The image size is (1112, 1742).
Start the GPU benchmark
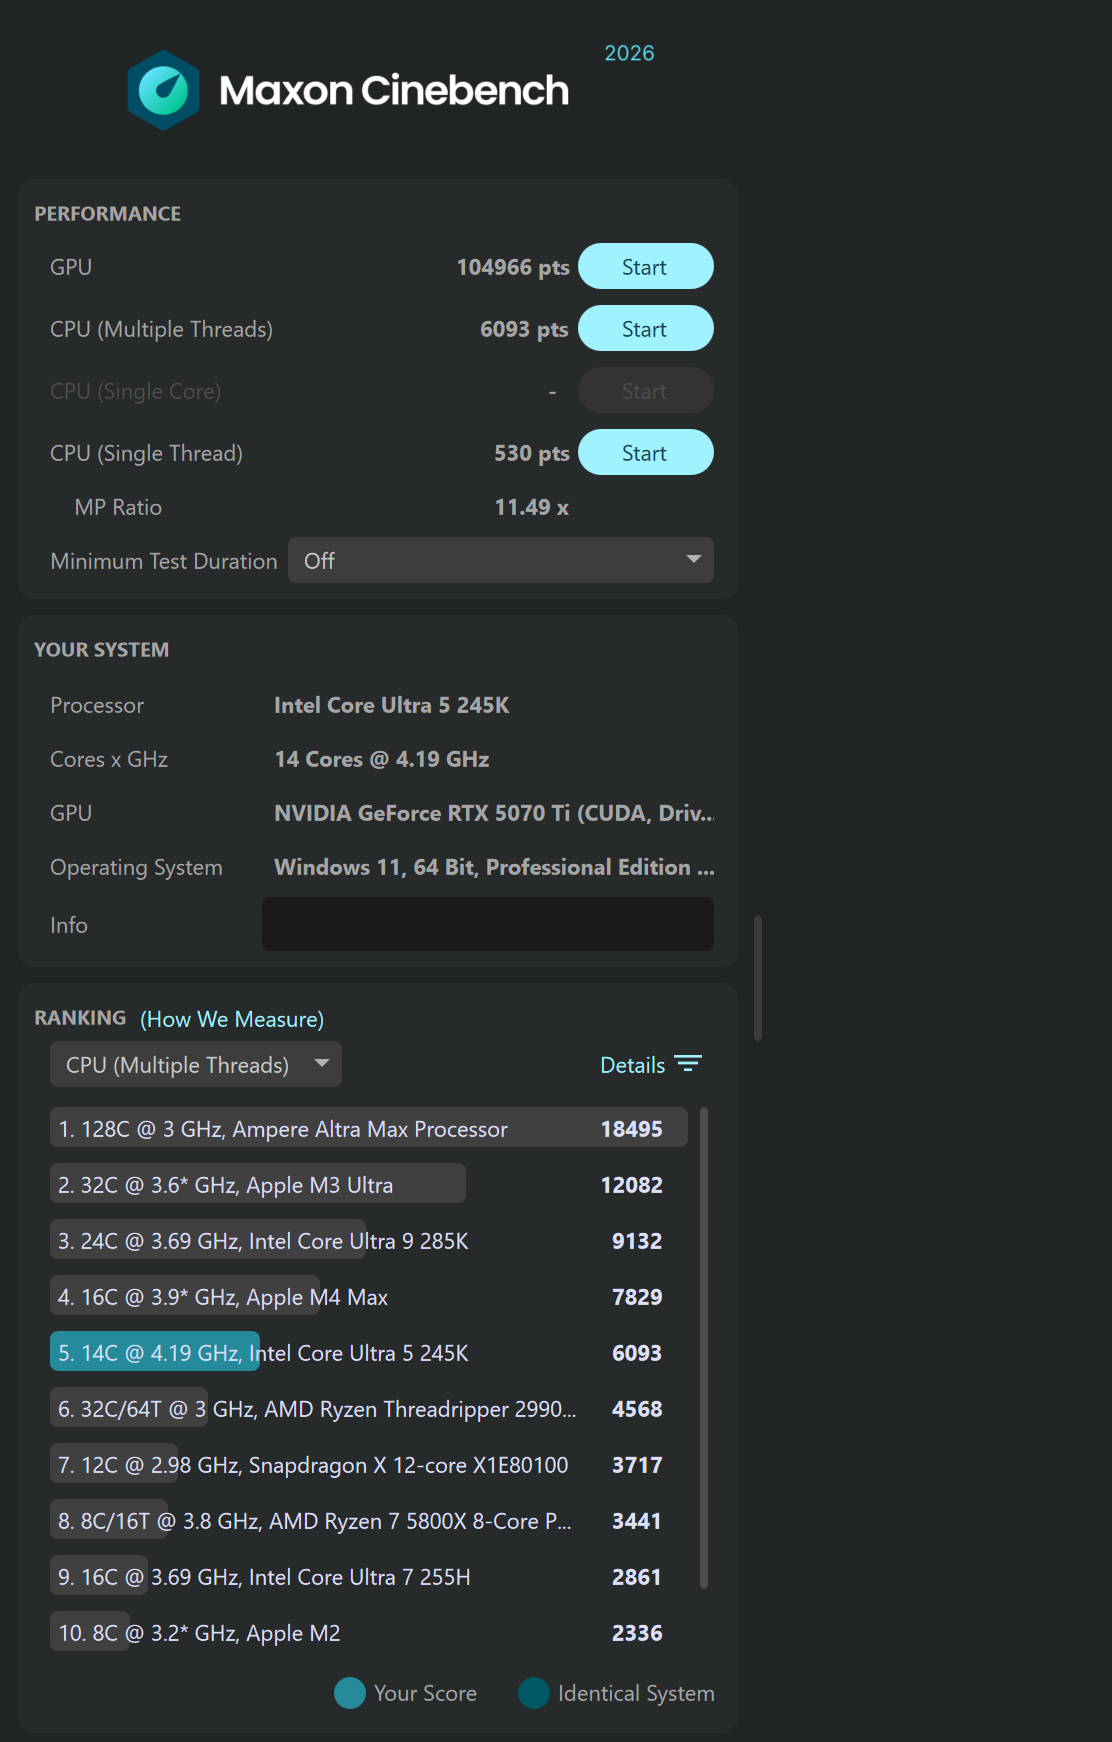coord(645,267)
